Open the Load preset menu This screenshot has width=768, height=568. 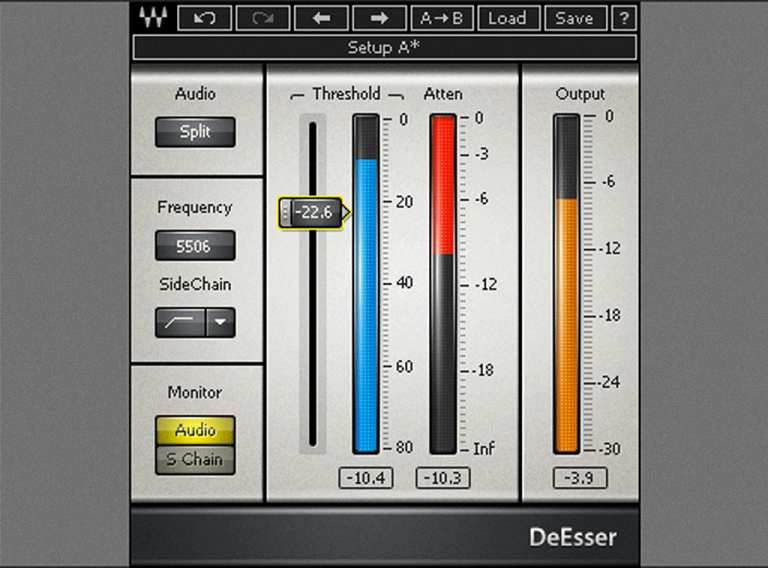tap(508, 18)
